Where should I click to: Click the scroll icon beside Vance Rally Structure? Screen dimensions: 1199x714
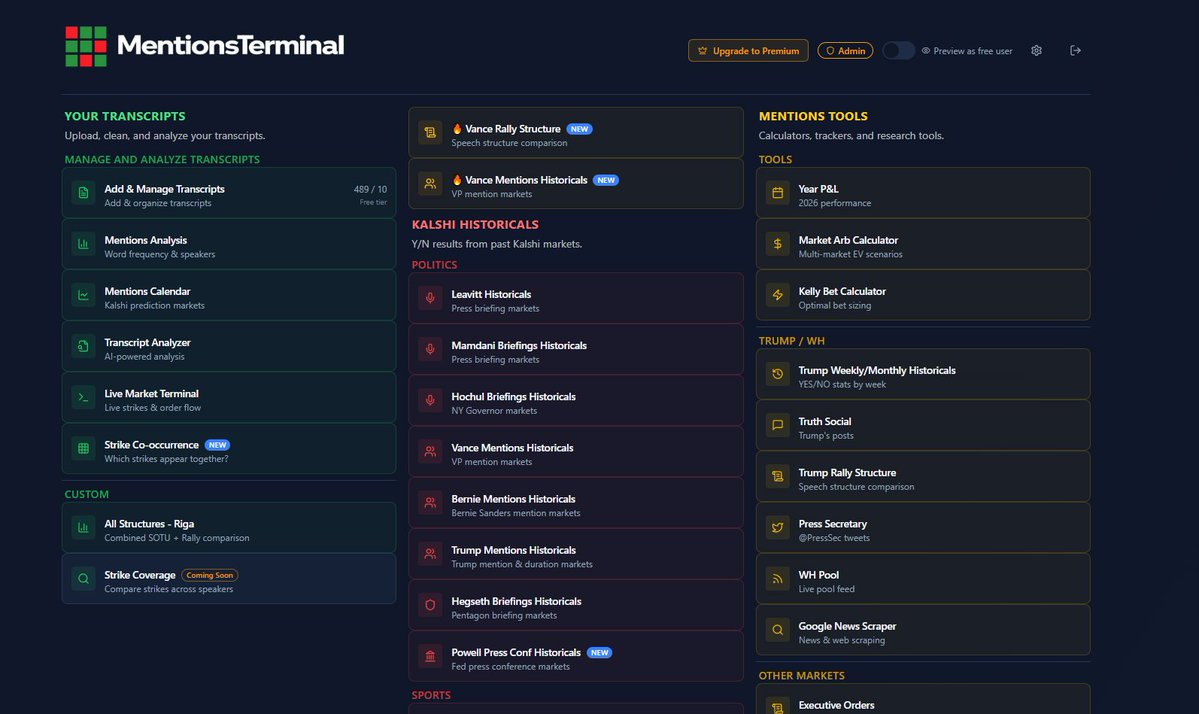(431, 132)
